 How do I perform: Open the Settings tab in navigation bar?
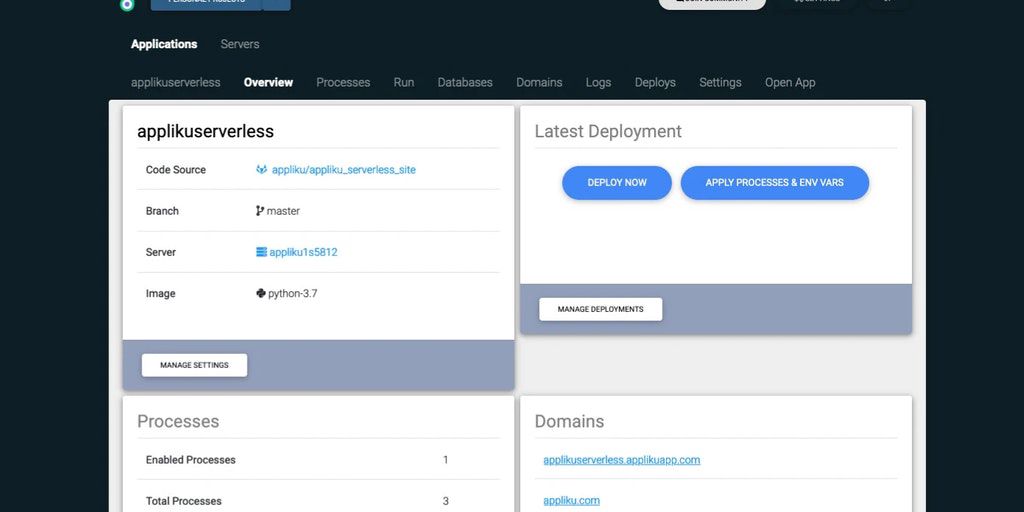(x=720, y=82)
